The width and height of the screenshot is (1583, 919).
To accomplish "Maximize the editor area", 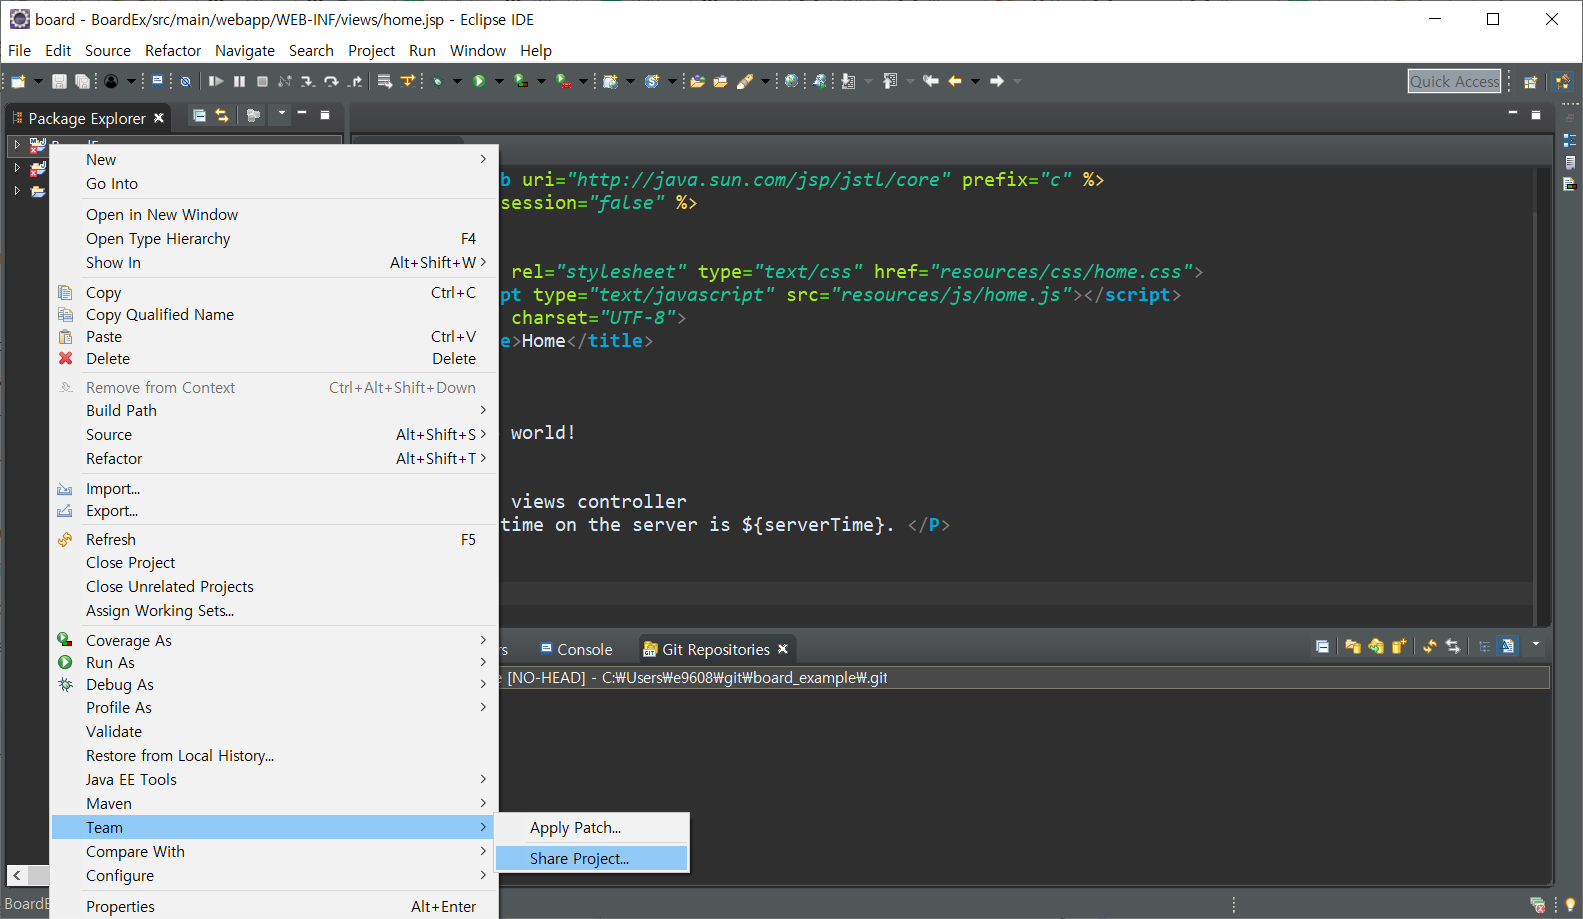I will tap(1536, 114).
